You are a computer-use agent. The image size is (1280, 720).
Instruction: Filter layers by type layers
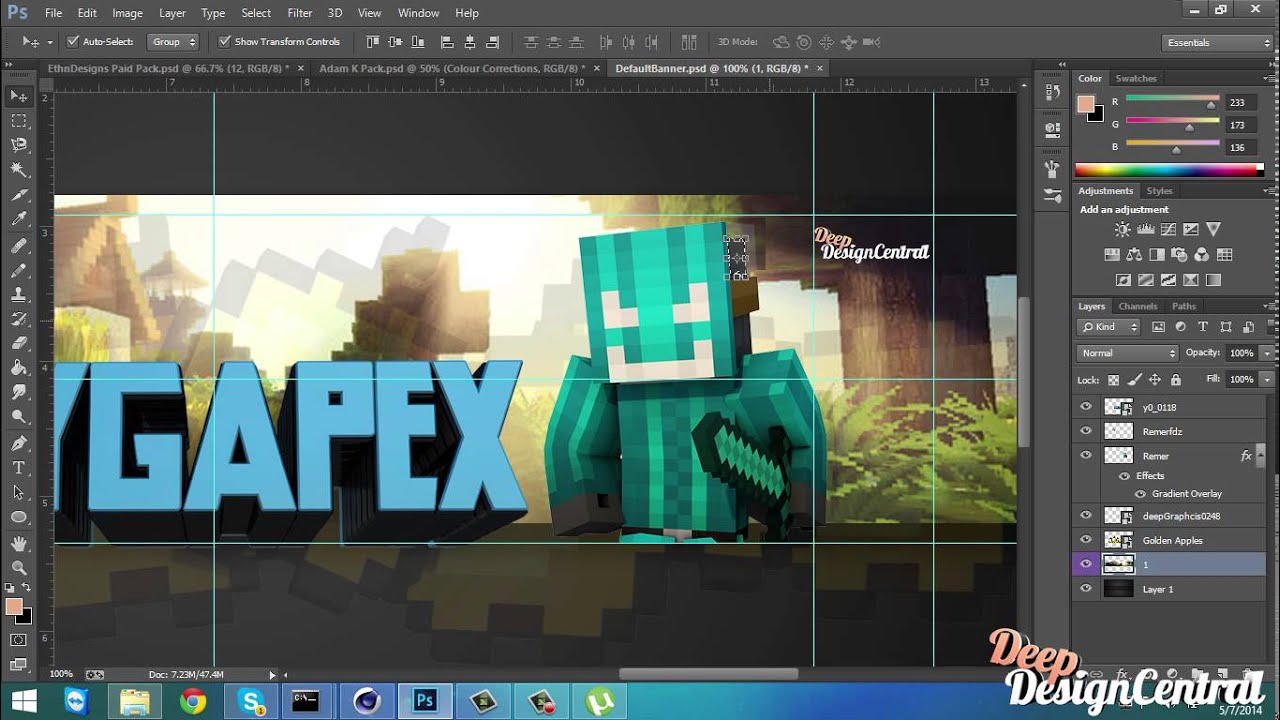click(1202, 327)
